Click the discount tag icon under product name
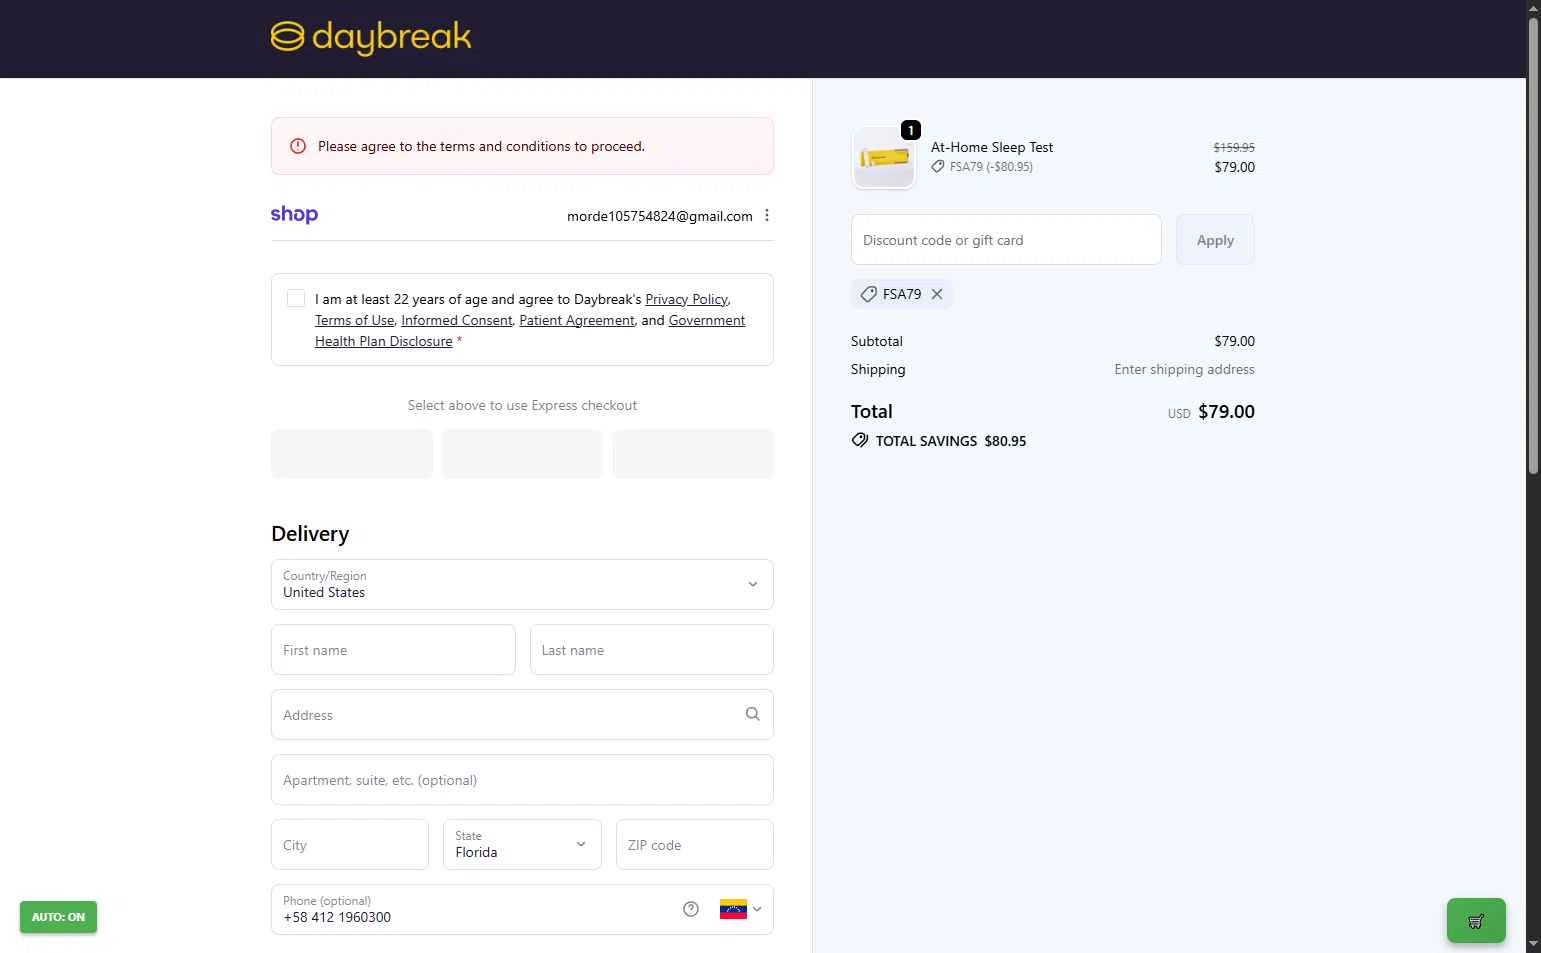Viewport: 1541px width, 953px height. pyautogui.click(x=938, y=167)
